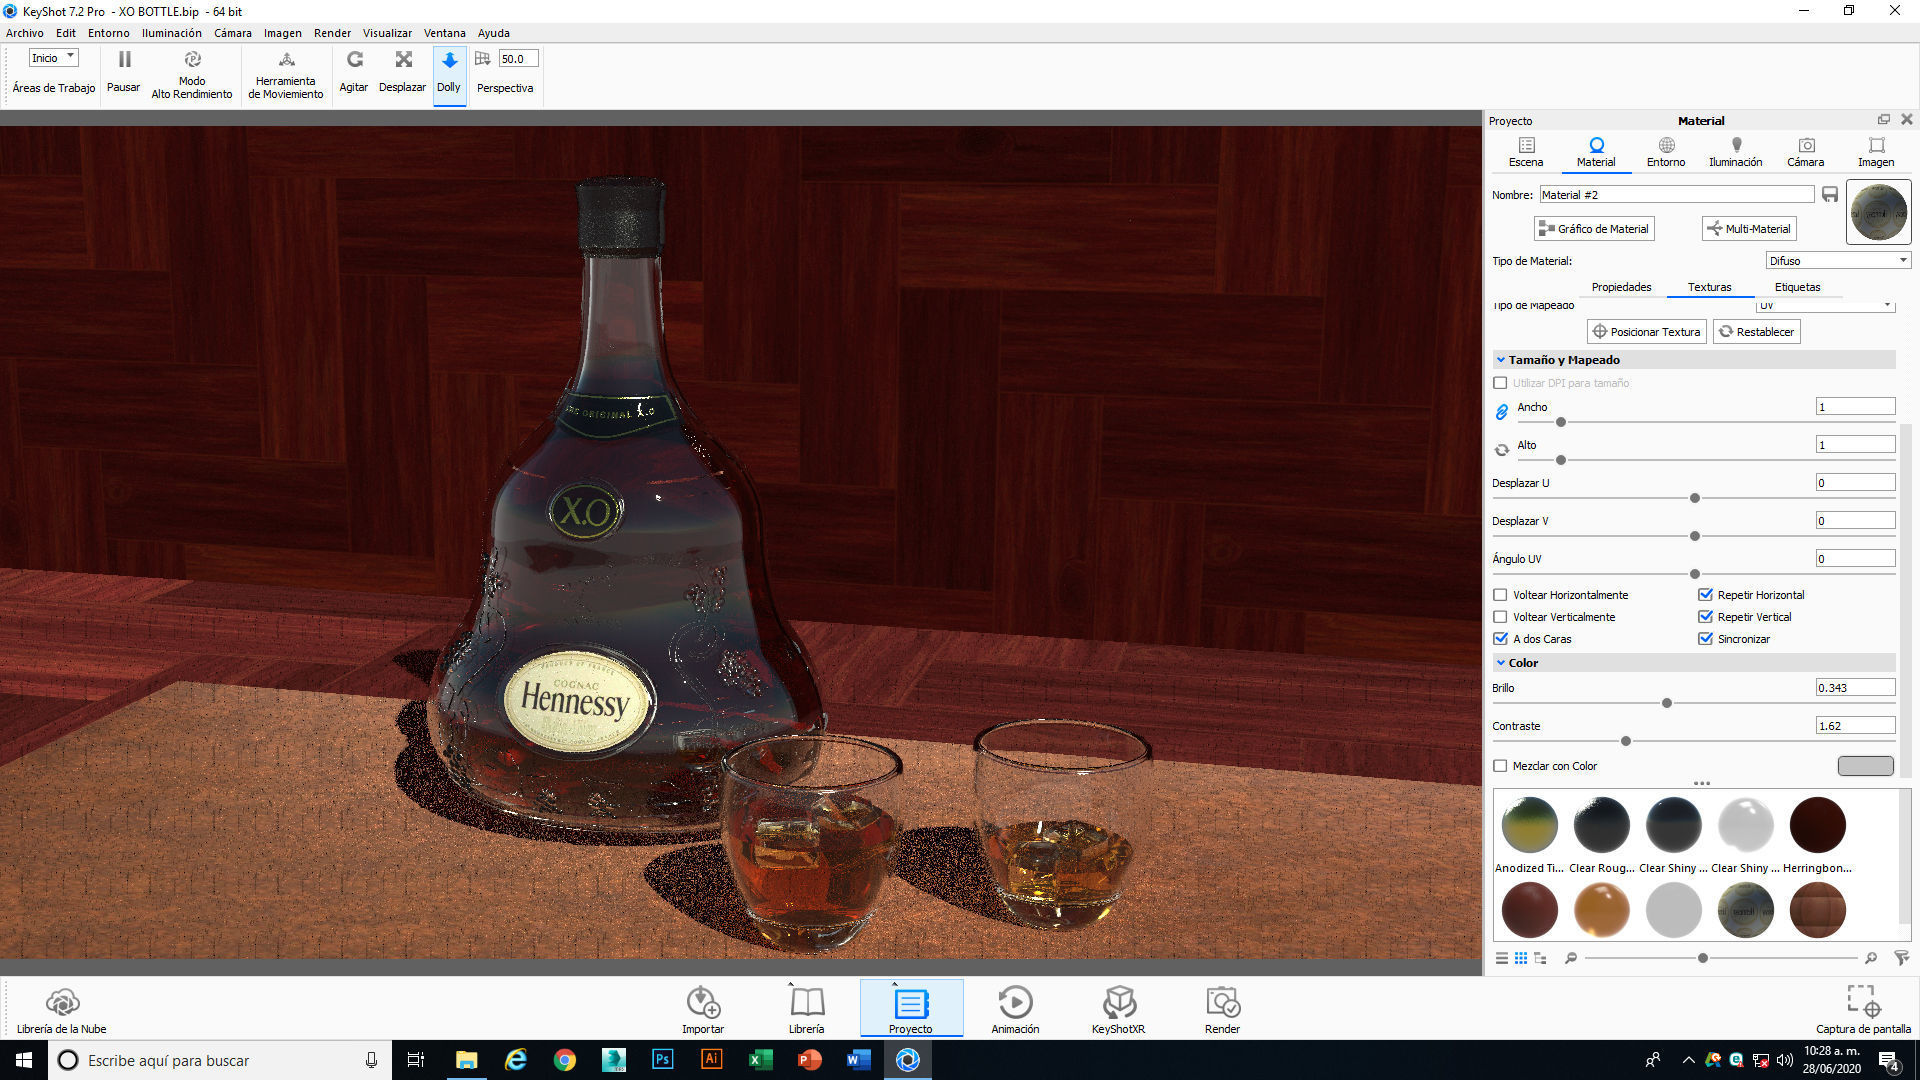The image size is (1920, 1080).
Task: Open the Visualizar menu
Action: (387, 33)
